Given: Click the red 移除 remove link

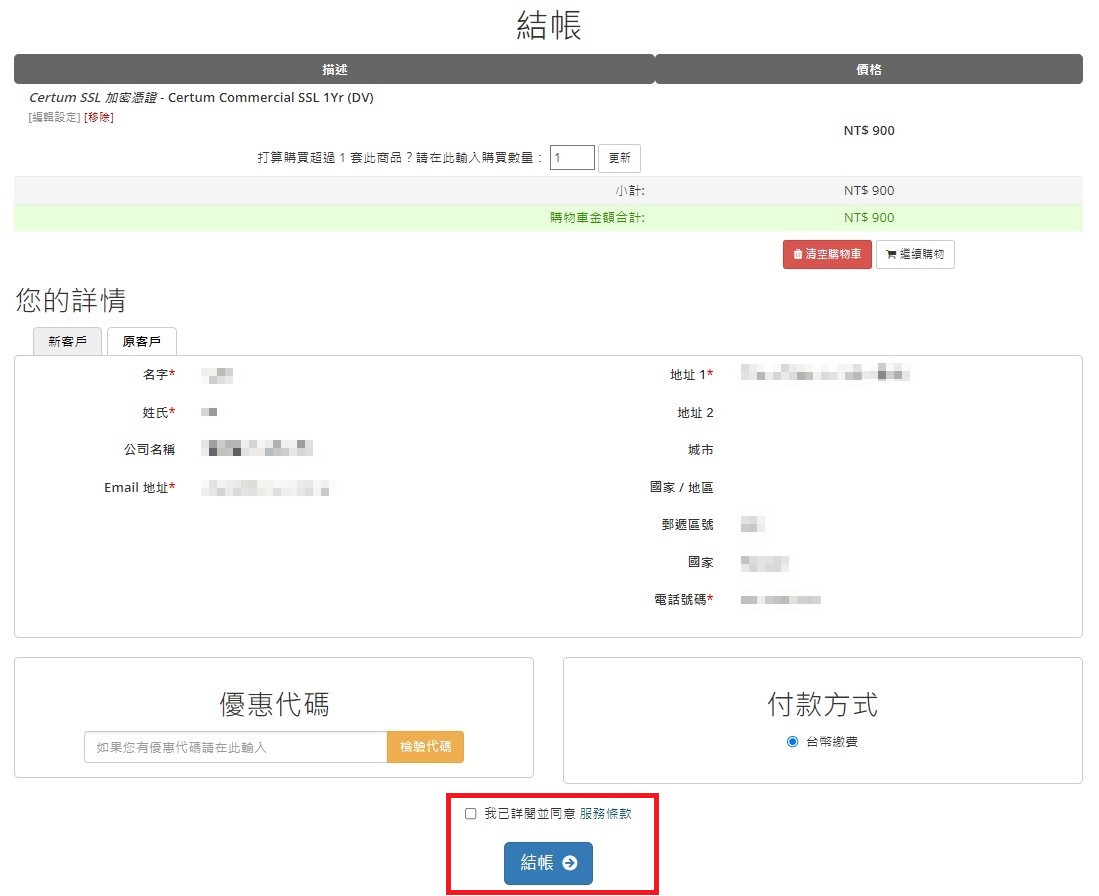Looking at the screenshot, I should coord(99,117).
